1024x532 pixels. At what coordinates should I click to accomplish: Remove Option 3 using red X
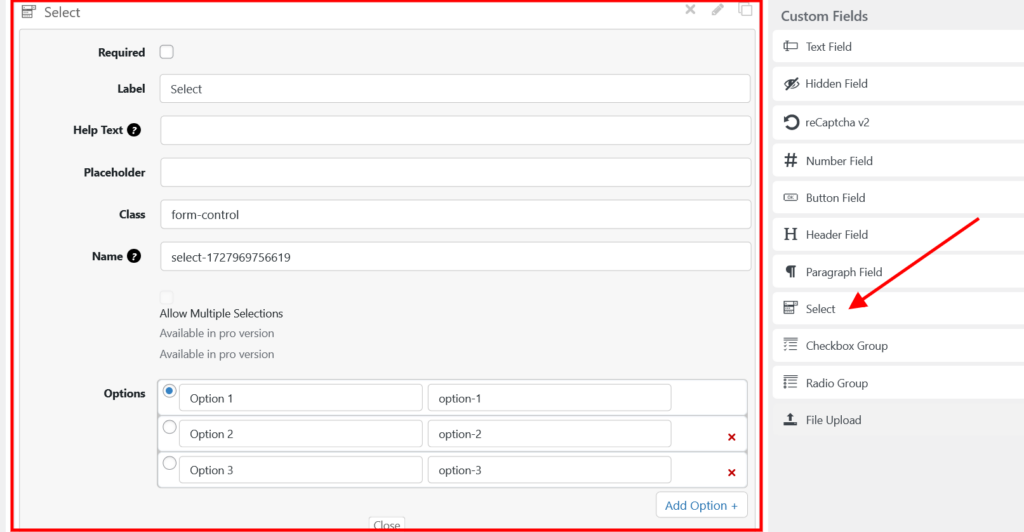[x=731, y=473]
